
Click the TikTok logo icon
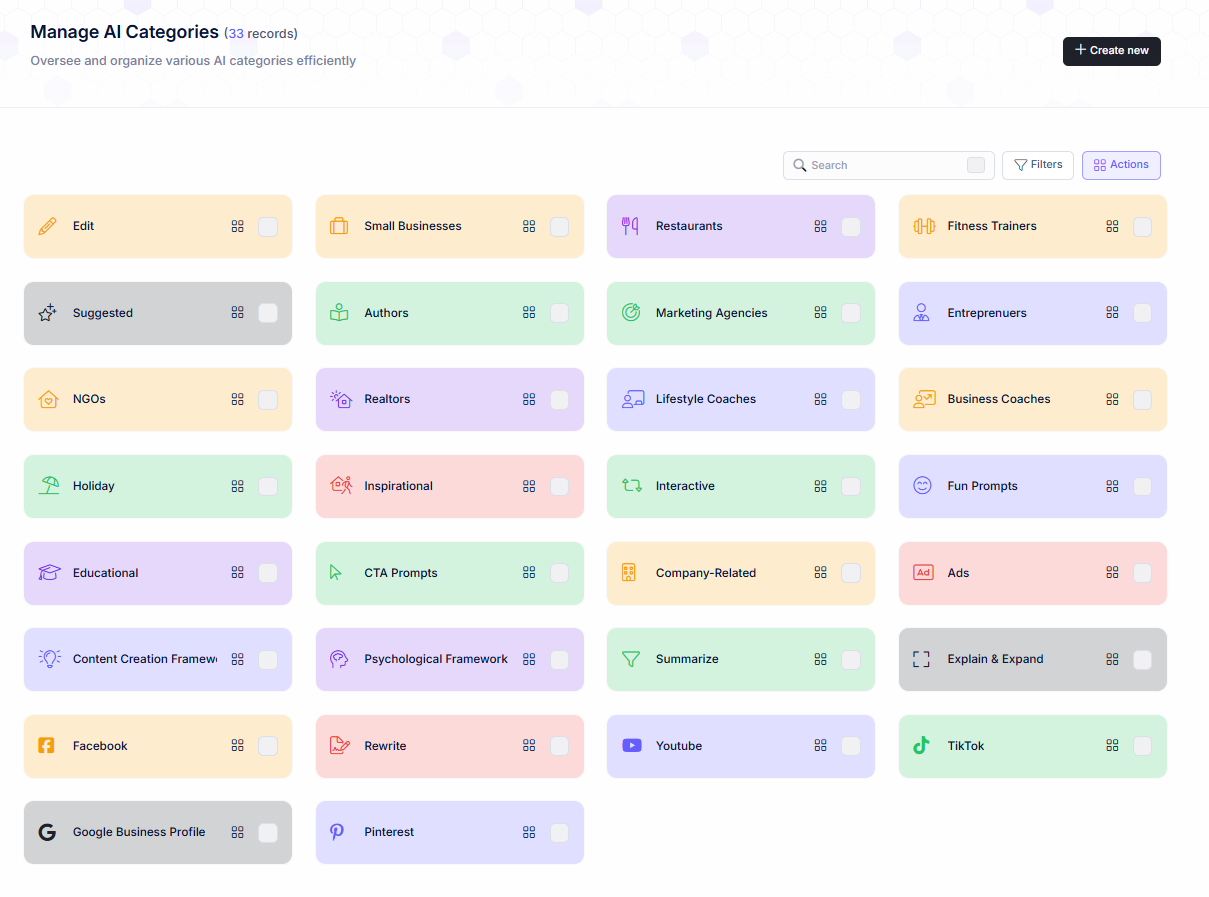click(921, 746)
